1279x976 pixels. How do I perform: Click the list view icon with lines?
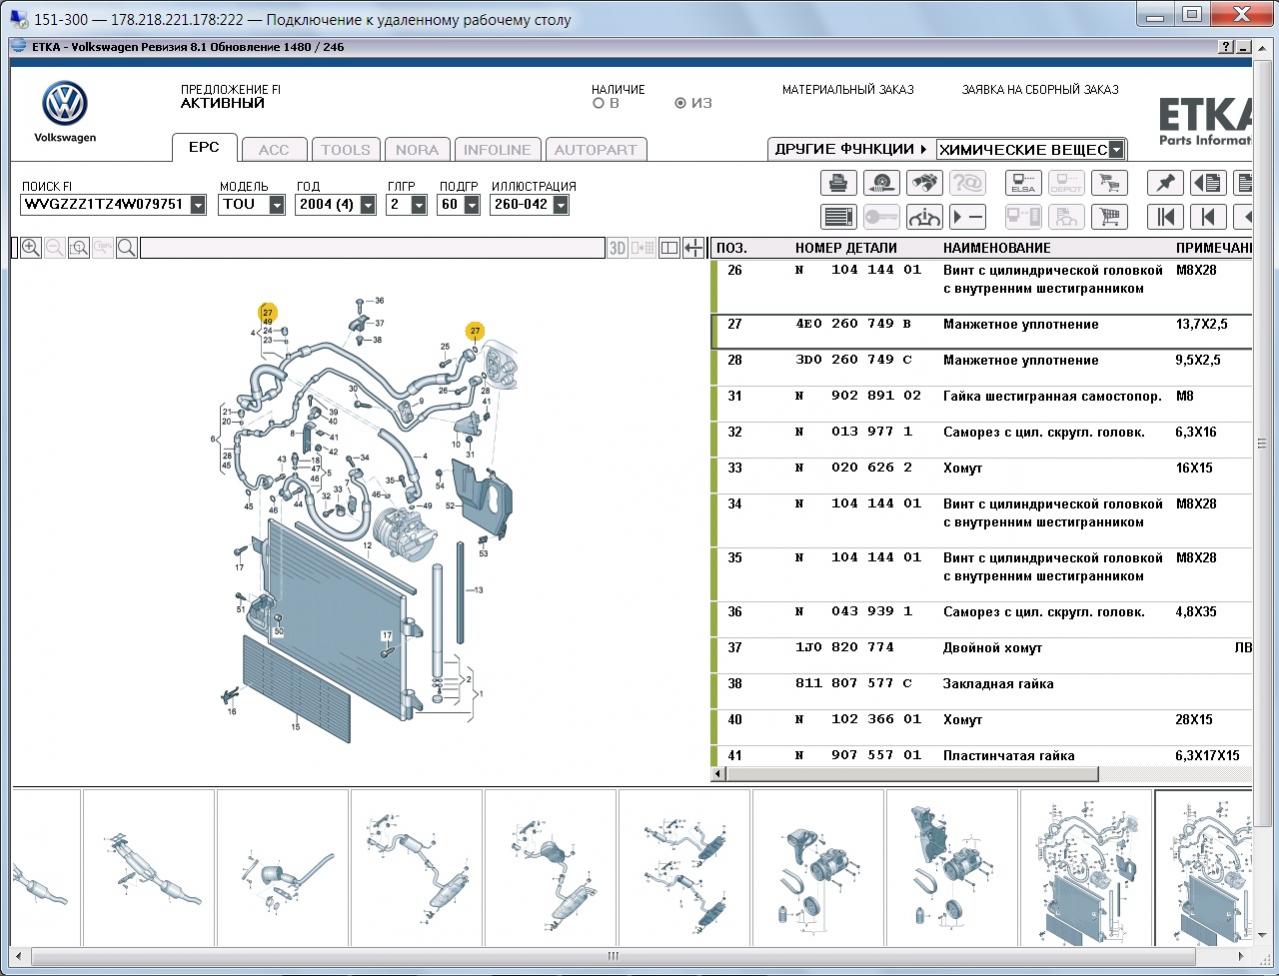(839, 217)
